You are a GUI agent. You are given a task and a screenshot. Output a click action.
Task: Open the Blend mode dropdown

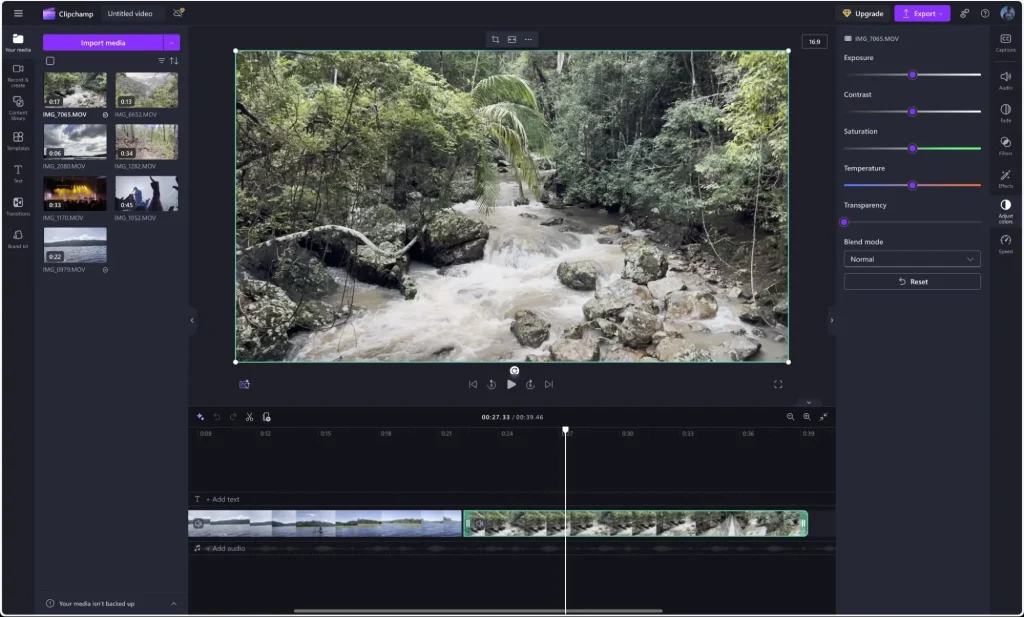coord(911,259)
